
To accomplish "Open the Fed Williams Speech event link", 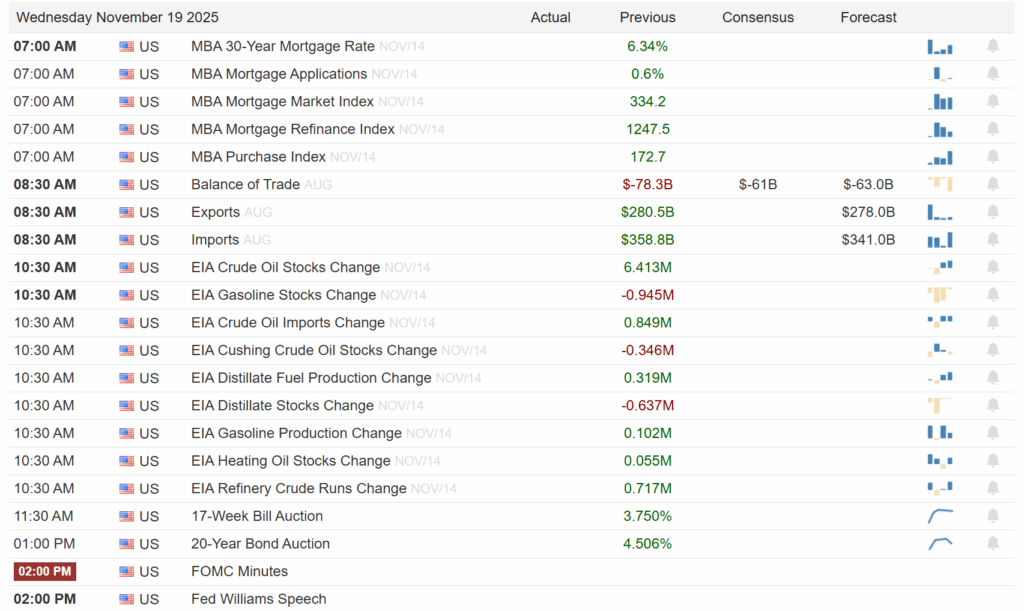I will [258, 599].
